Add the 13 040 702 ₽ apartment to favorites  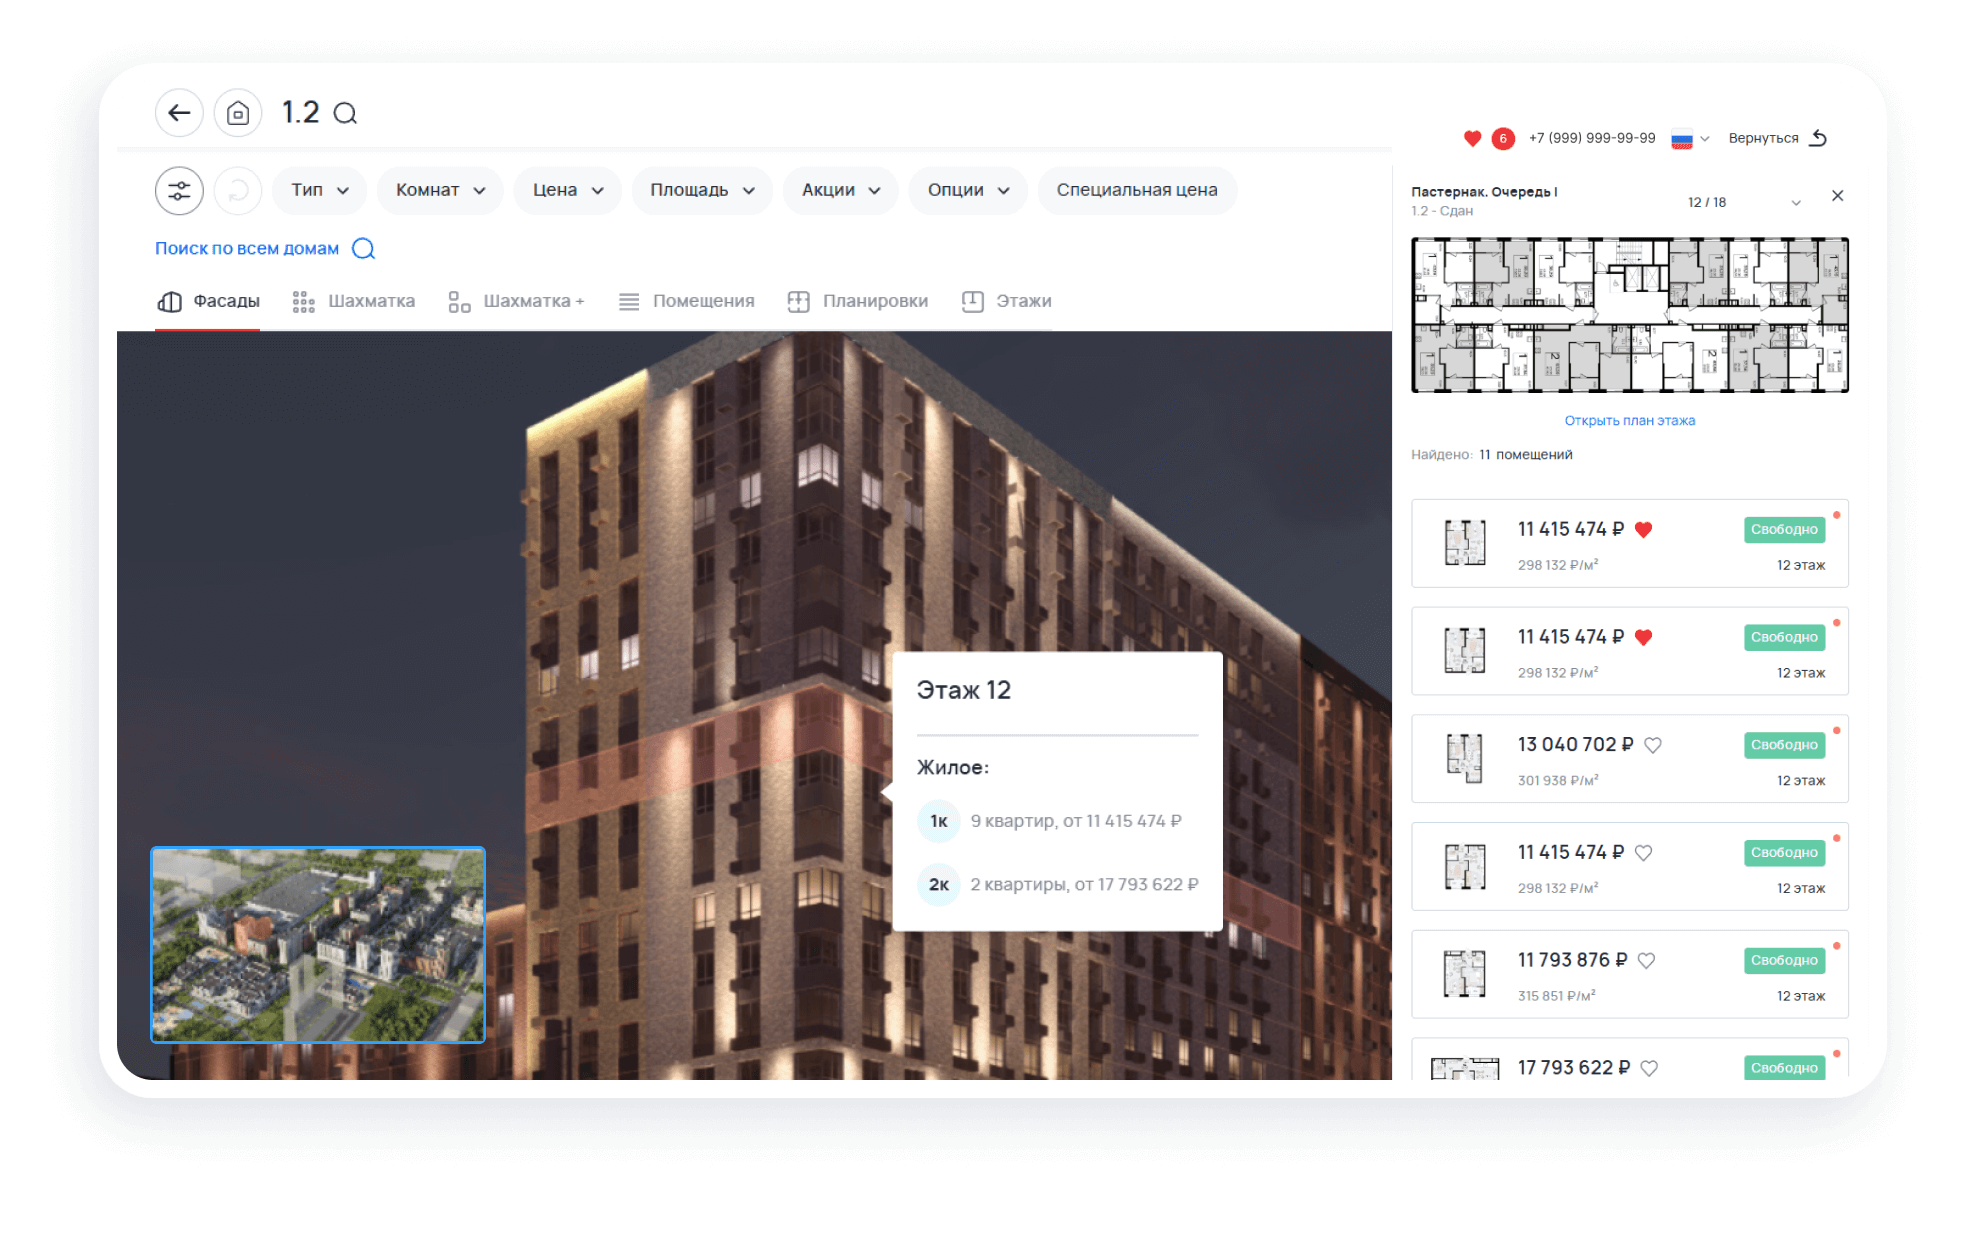(x=1653, y=745)
